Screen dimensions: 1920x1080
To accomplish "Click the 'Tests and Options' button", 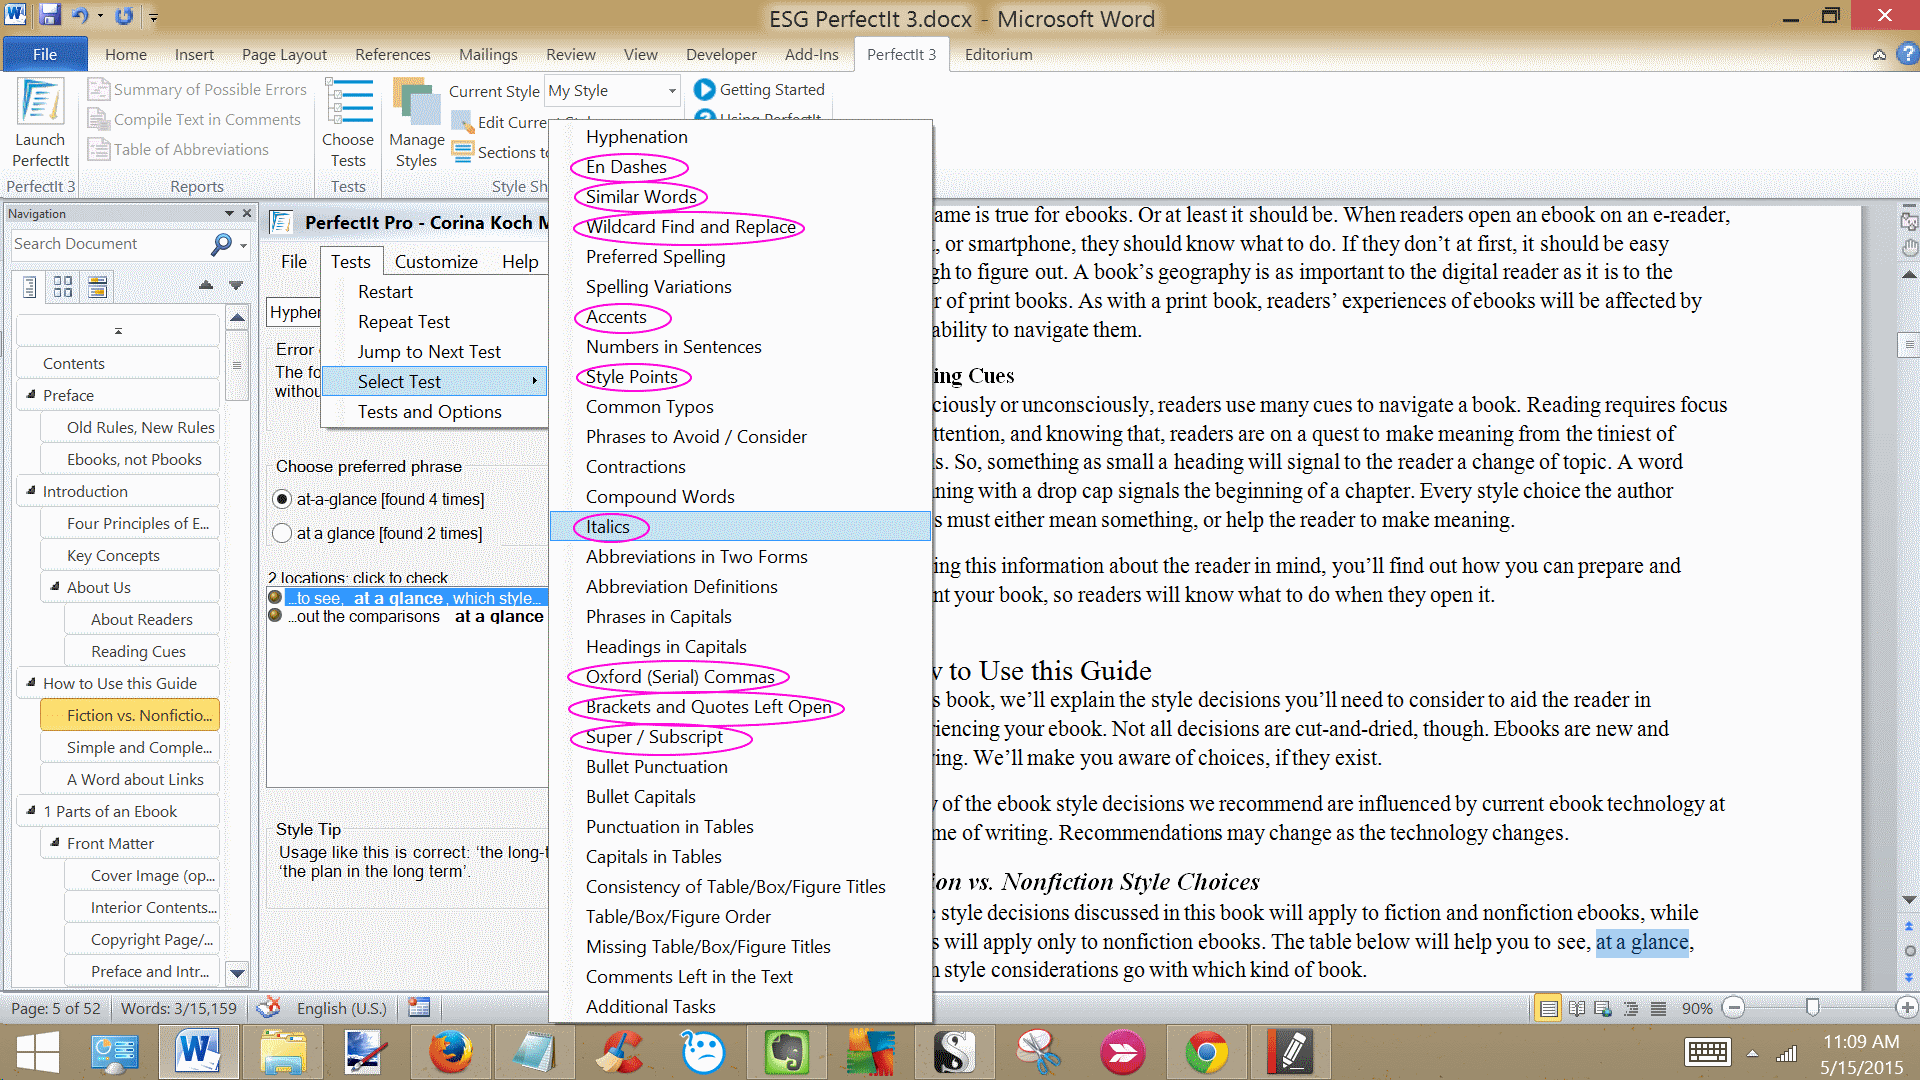I will (429, 411).
